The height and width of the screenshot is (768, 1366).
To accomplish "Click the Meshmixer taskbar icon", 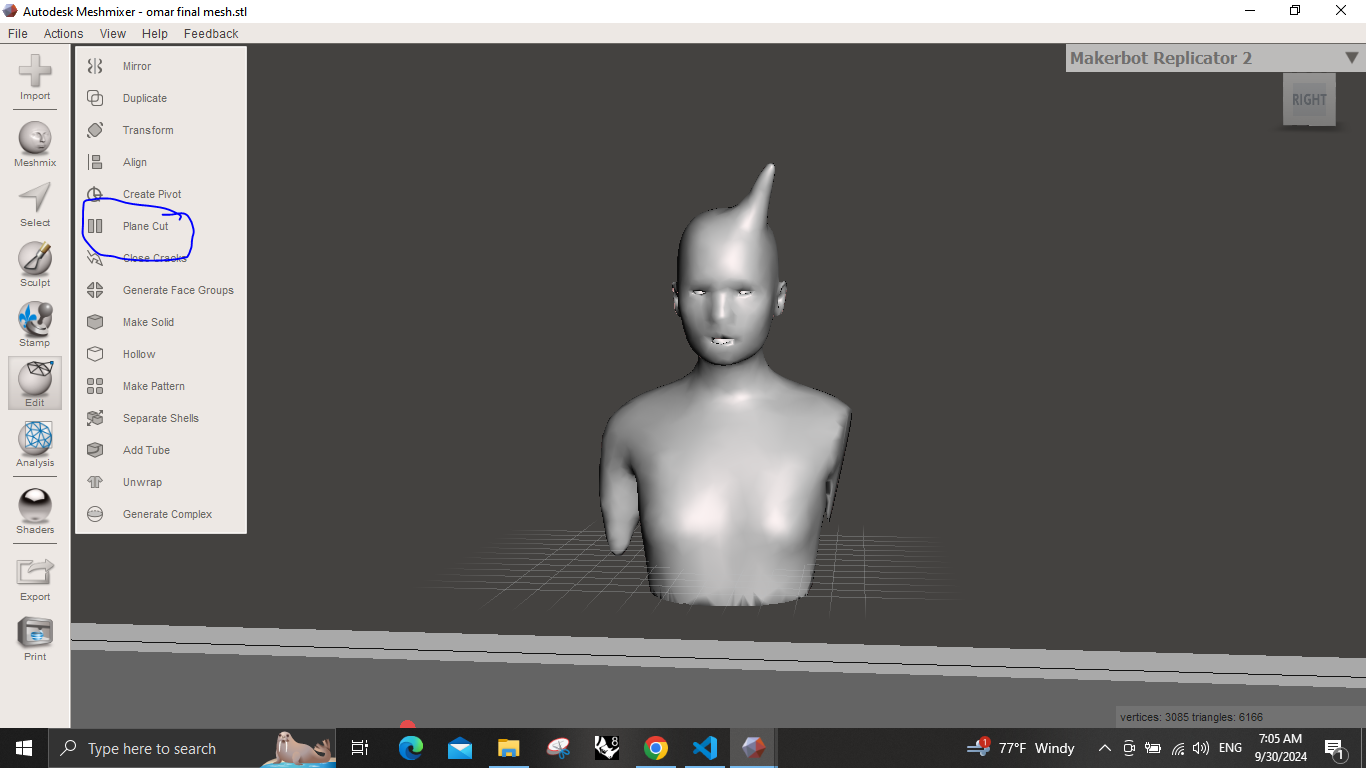I will pos(754,748).
